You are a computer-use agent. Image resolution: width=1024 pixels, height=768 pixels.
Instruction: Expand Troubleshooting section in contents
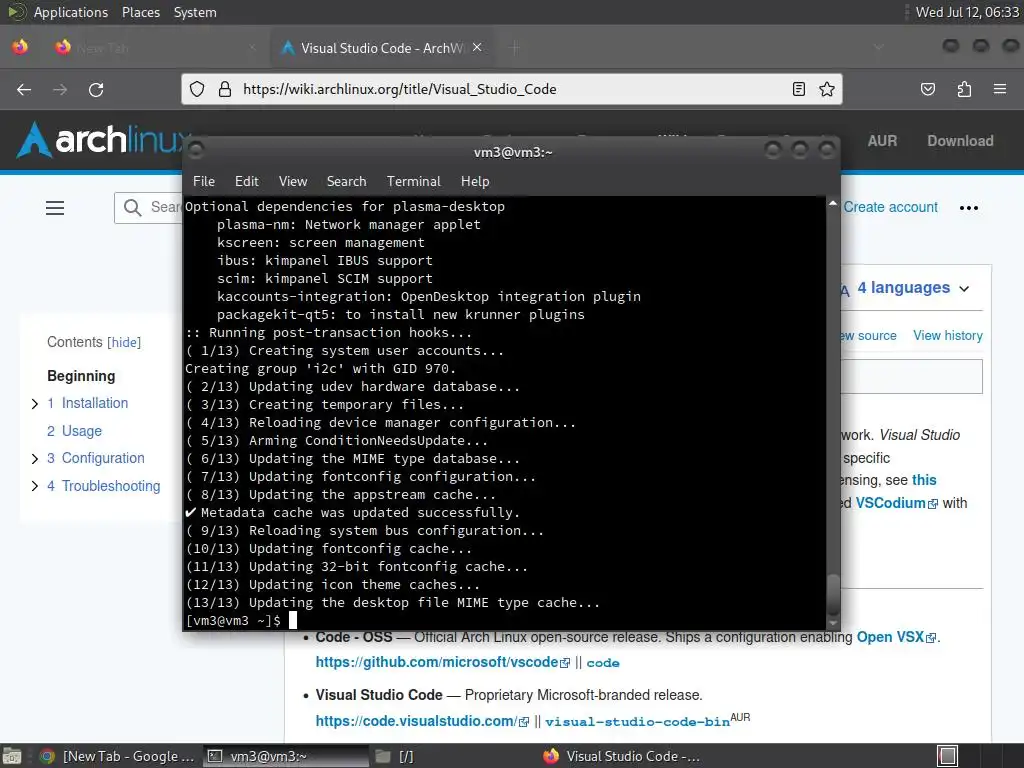coord(35,487)
